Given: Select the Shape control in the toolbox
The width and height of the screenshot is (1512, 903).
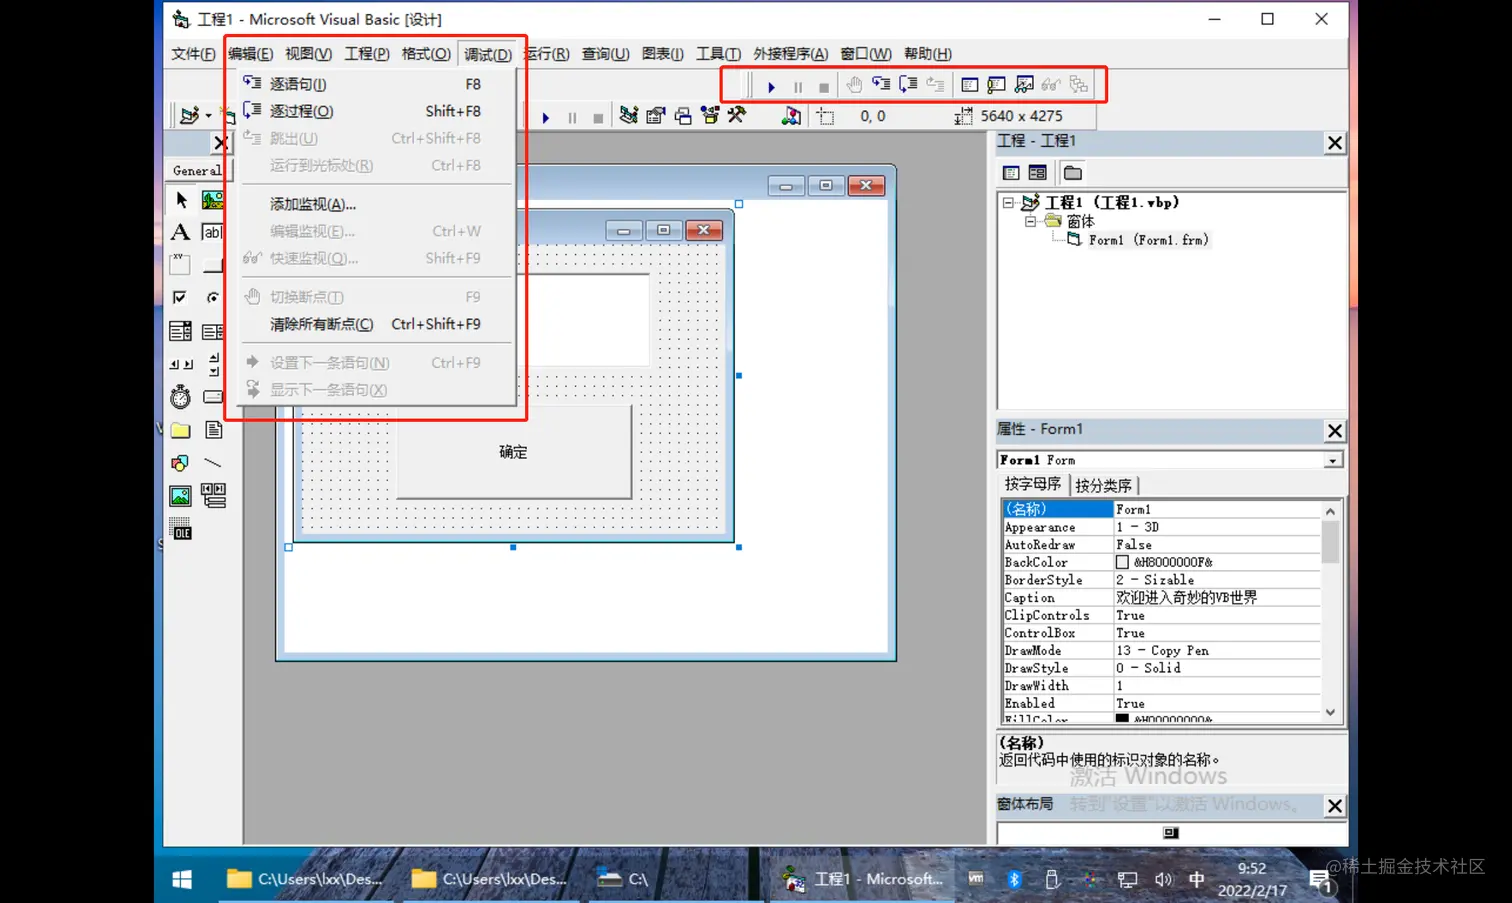Looking at the screenshot, I should [x=181, y=463].
